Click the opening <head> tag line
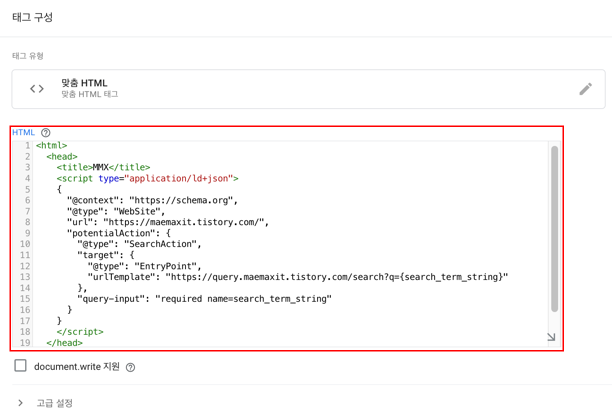This screenshot has width=612, height=416. click(x=62, y=156)
